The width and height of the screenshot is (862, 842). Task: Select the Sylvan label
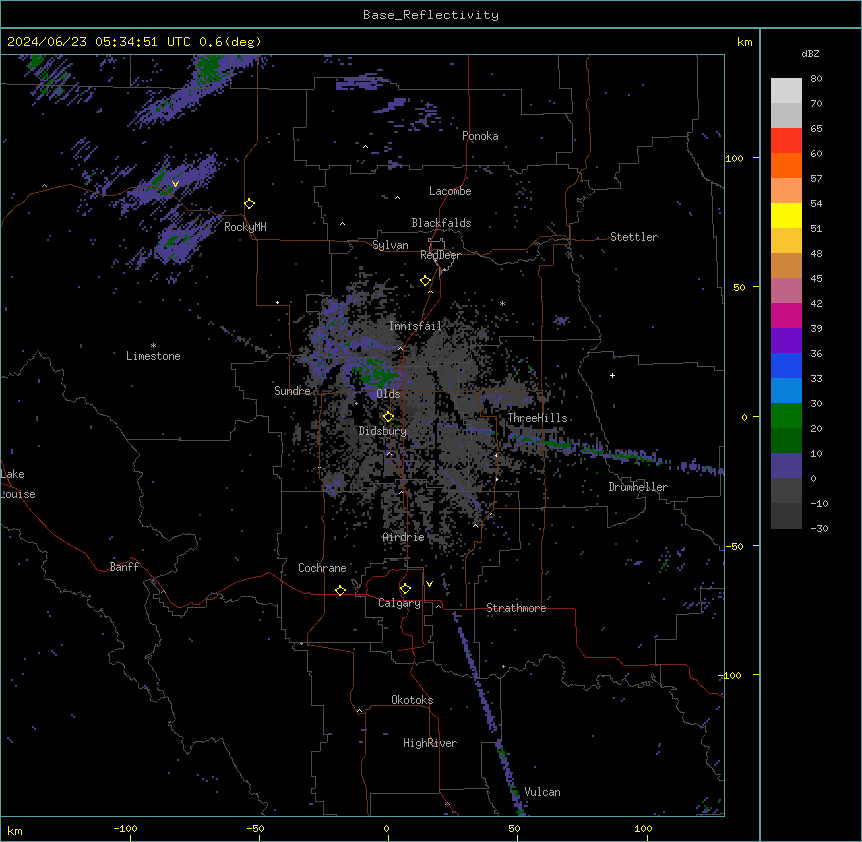[x=390, y=245]
